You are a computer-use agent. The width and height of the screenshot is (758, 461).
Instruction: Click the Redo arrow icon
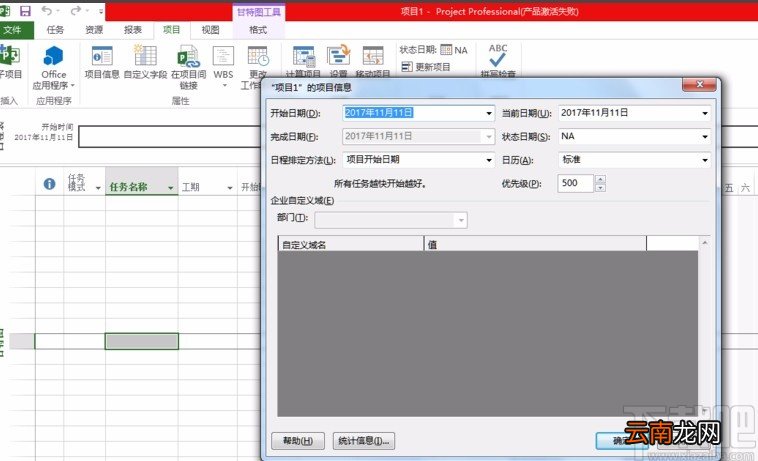pyautogui.click(x=76, y=11)
